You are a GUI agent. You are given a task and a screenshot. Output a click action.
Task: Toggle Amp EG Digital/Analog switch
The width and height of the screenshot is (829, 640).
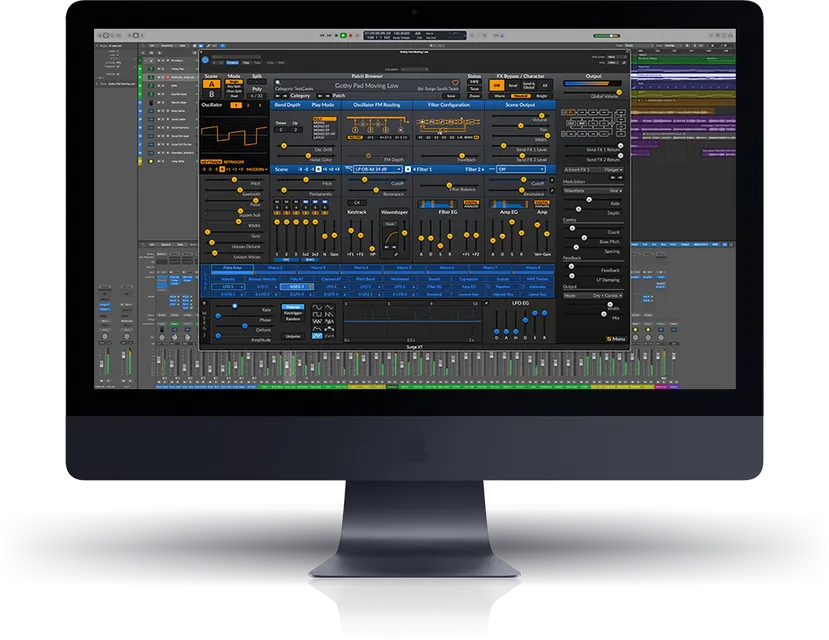click(542, 204)
